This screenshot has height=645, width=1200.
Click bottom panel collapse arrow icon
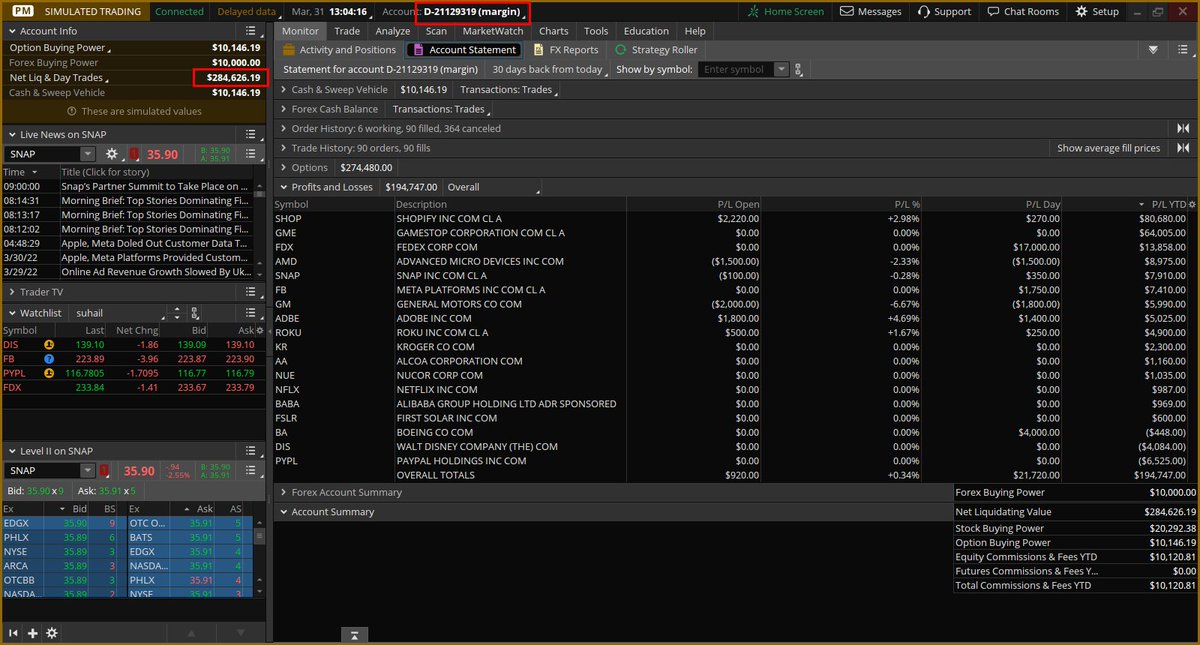pos(353,634)
